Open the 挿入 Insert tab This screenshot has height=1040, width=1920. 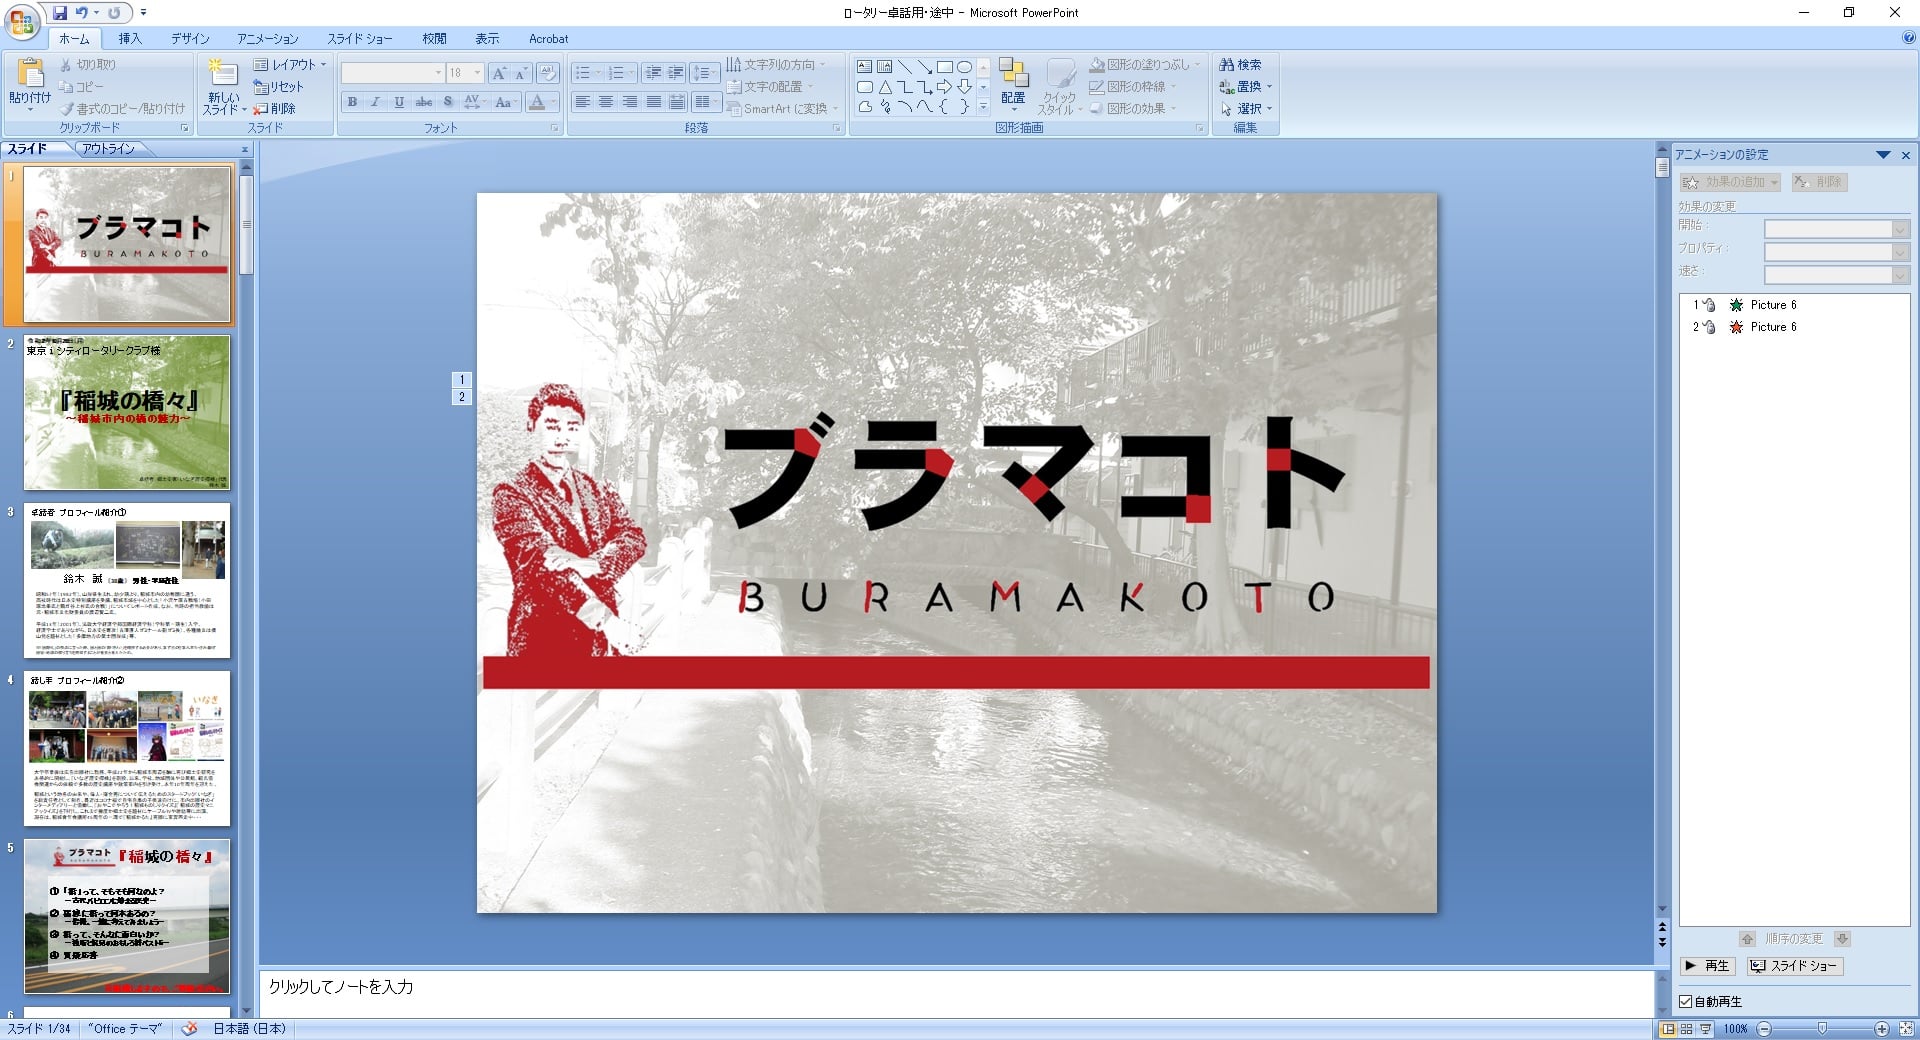click(130, 39)
